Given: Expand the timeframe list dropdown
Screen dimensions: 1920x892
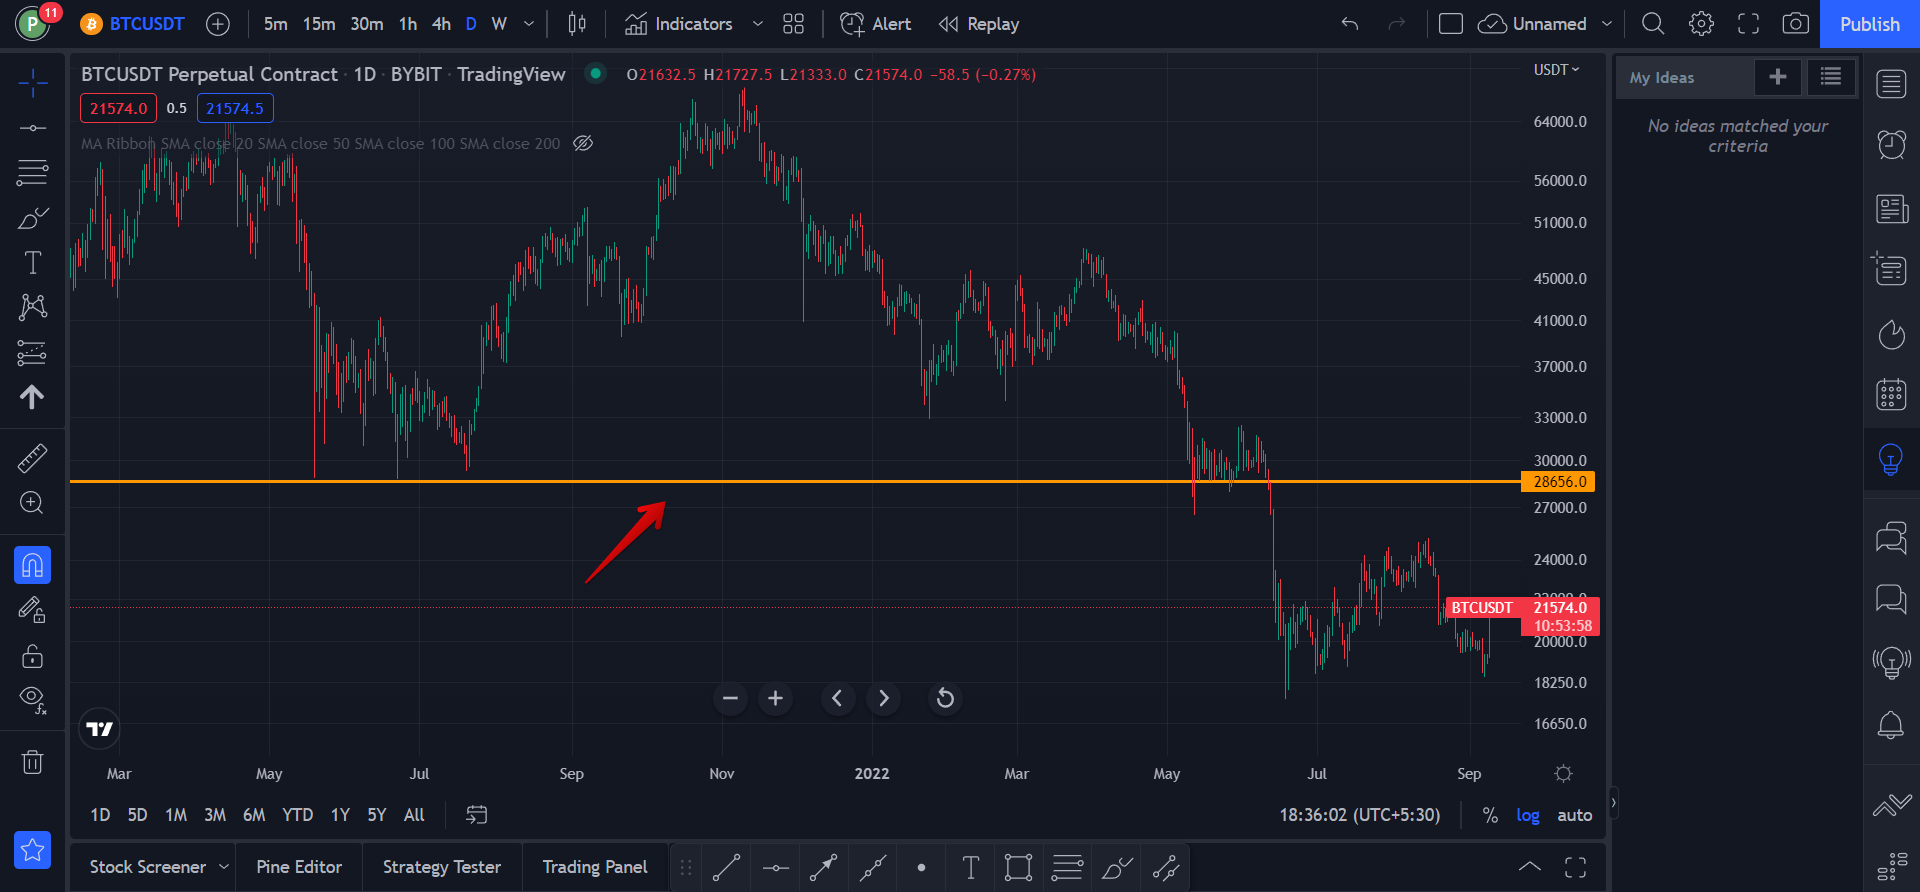Looking at the screenshot, I should click(x=529, y=24).
